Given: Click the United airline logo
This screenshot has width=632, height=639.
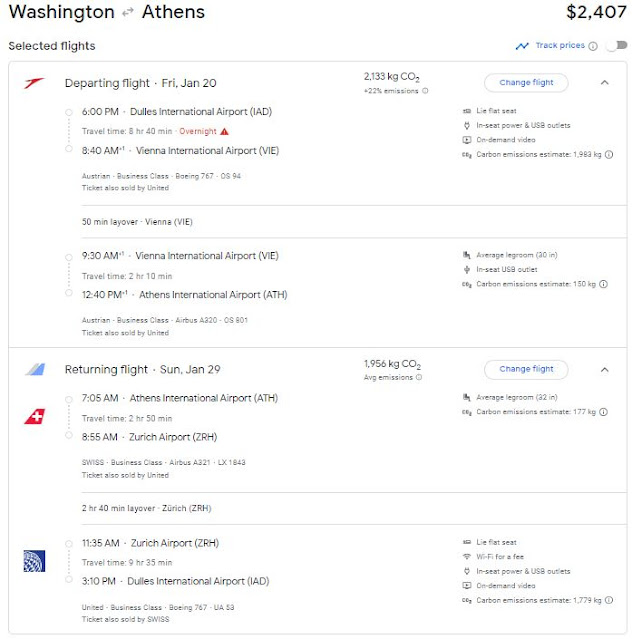Looking at the screenshot, I should [35, 561].
